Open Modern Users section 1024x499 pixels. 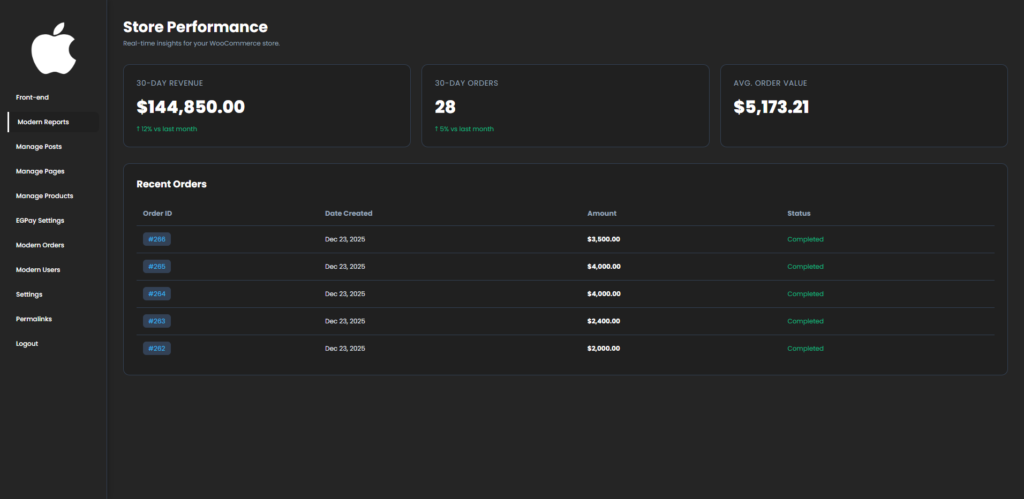pyautogui.click(x=38, y=270)
